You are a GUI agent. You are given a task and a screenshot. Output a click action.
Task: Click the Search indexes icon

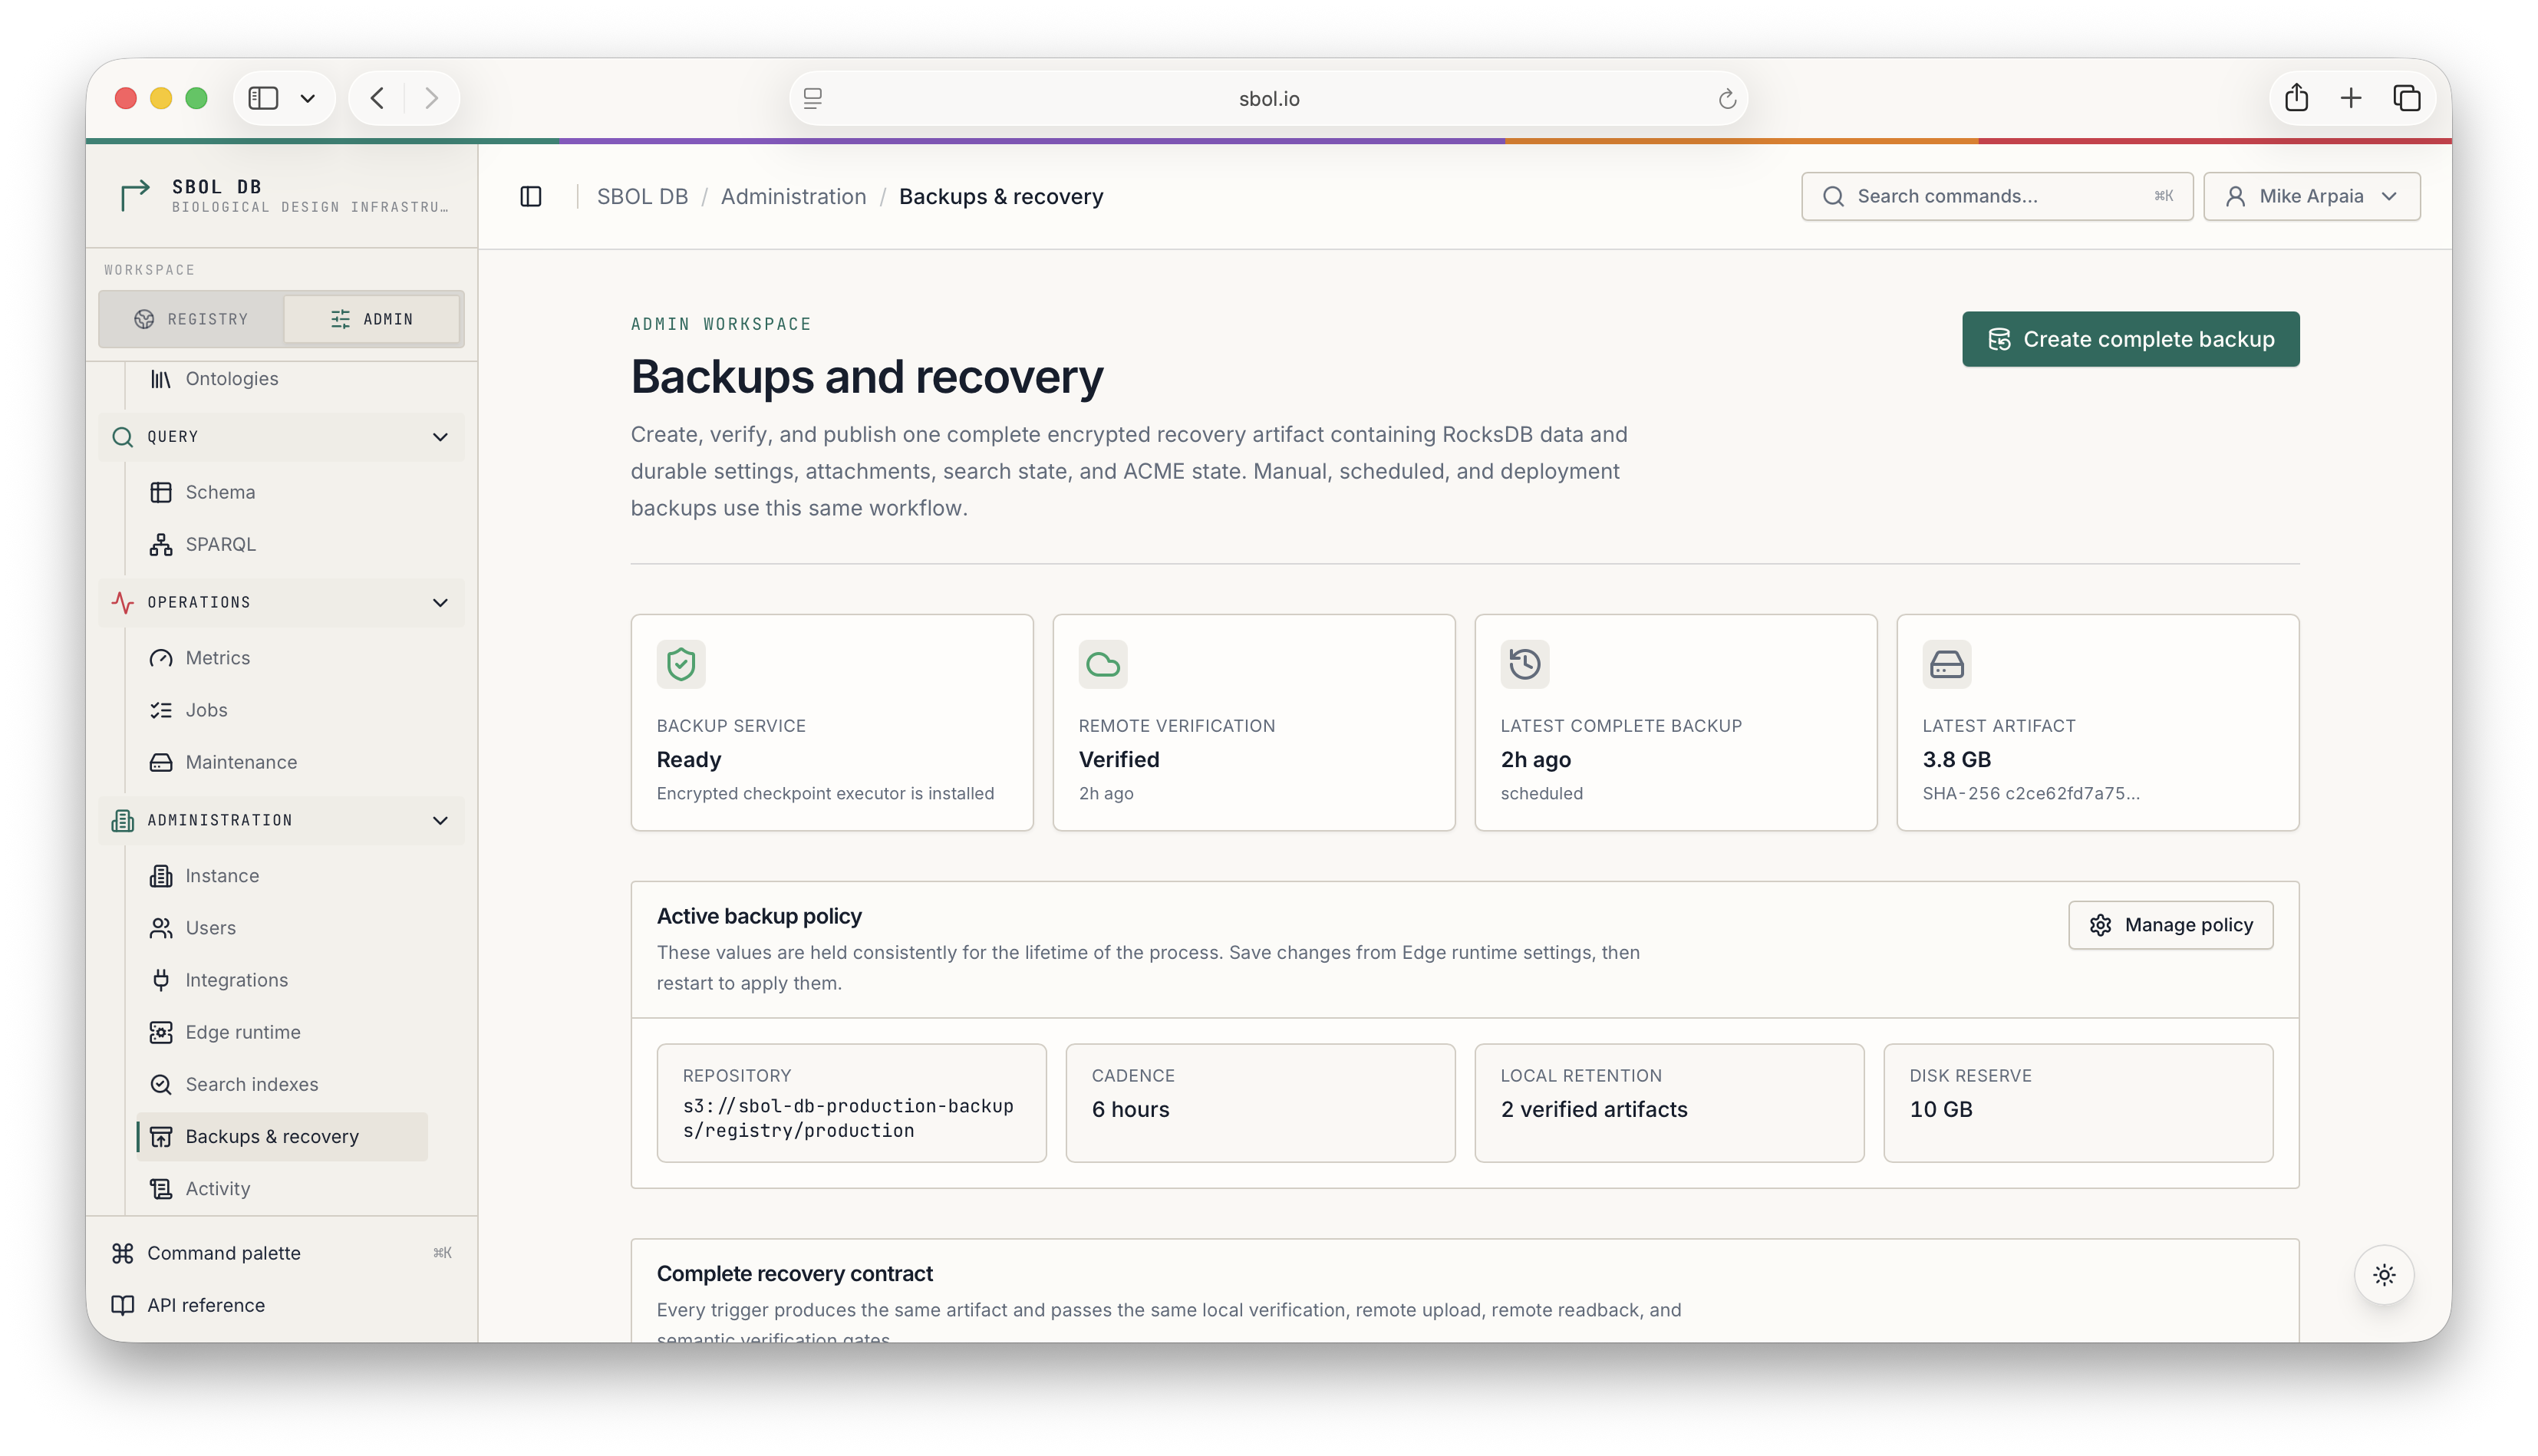[x=161, y=1084]
